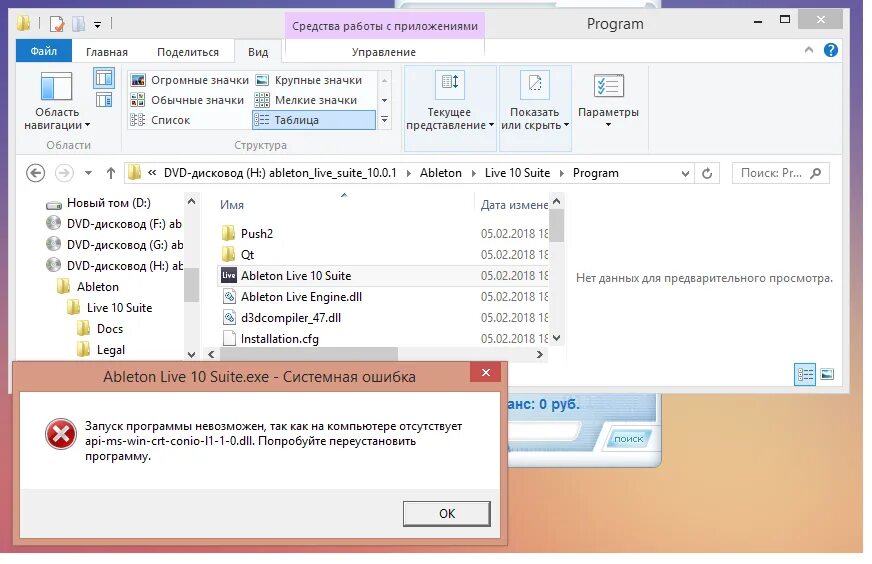This screenshot has width=872, height=564.
Task: Select DVD-дисковод (H:) in navigation tree
Action: pyautogui.click(x=113, y=266)
